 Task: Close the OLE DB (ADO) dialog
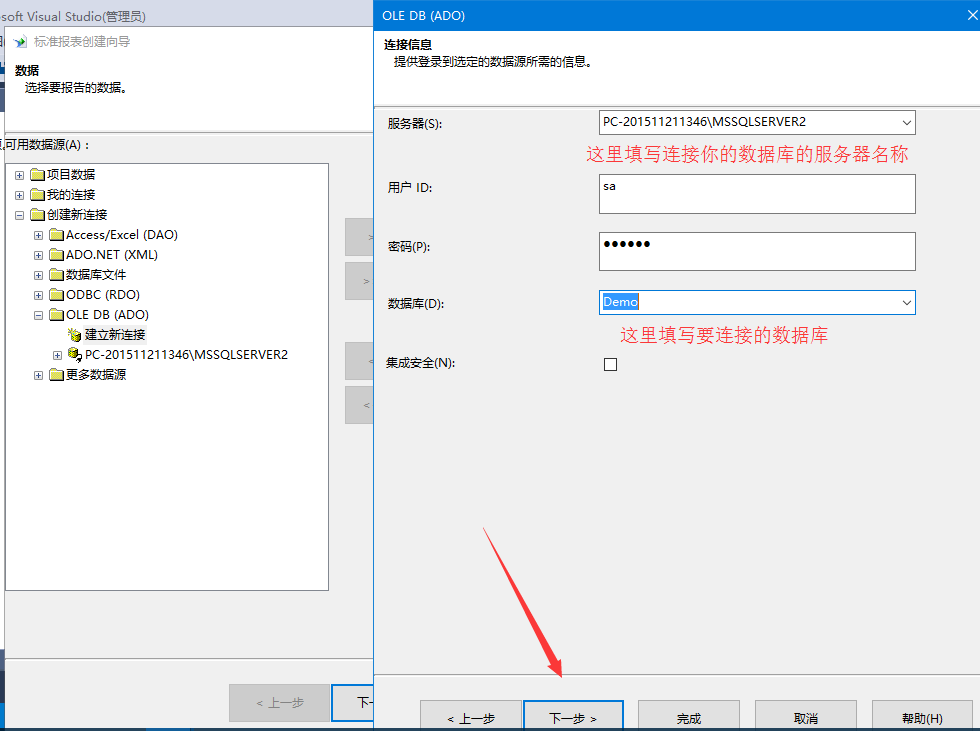point(972,16)
